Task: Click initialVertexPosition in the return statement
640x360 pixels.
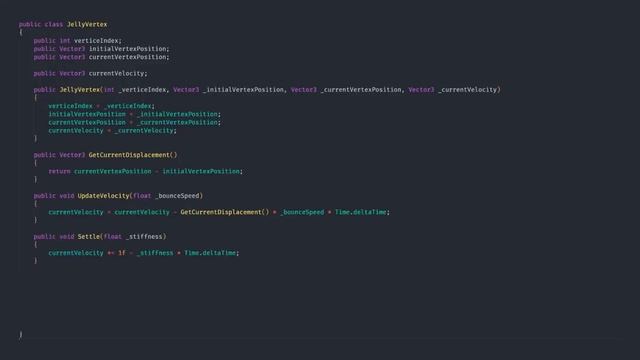Action: [201, 171]
